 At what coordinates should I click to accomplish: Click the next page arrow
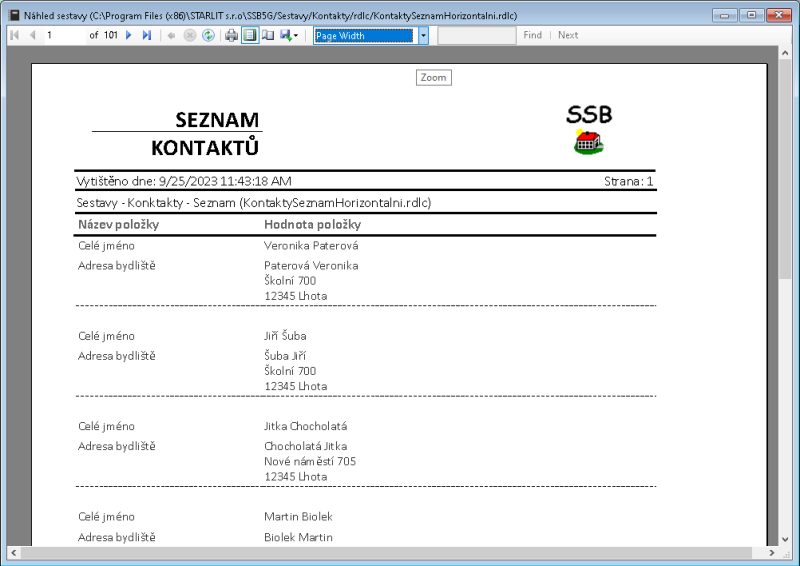point(129,35)
